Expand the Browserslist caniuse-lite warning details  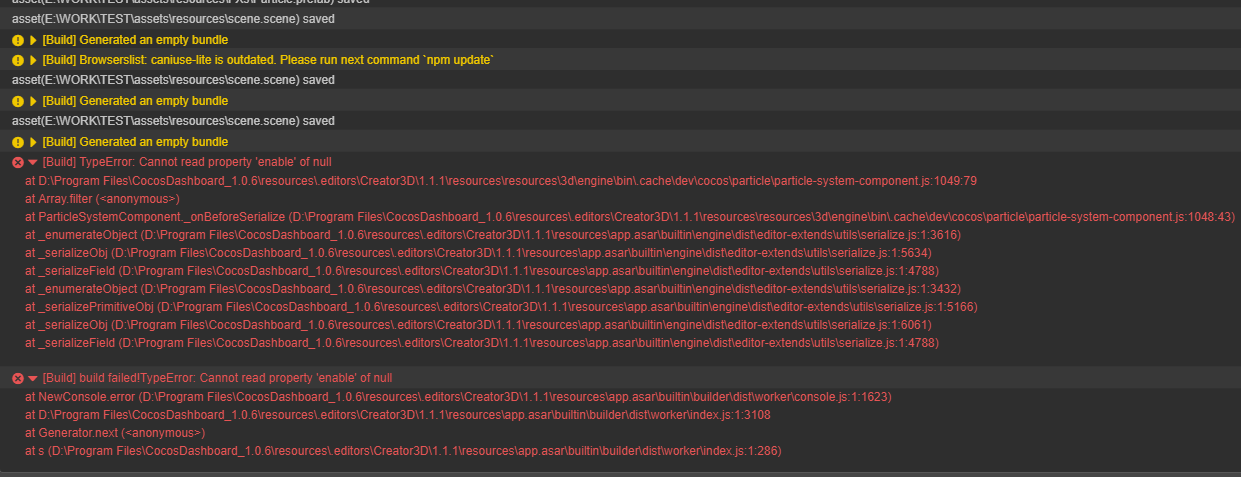(33, 61)
